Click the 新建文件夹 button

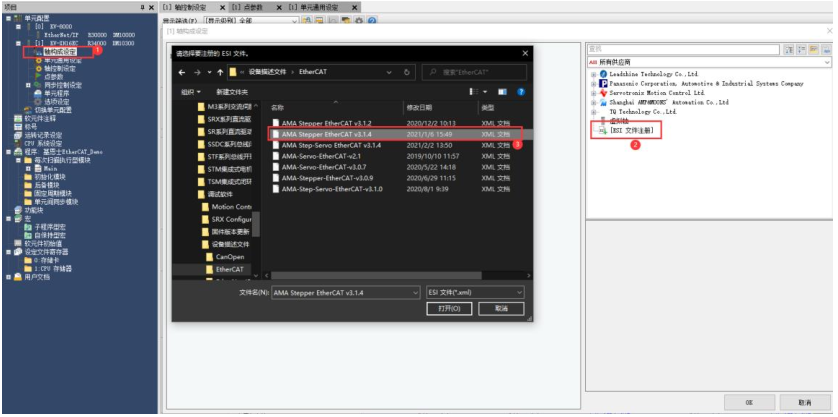(230, 91)
